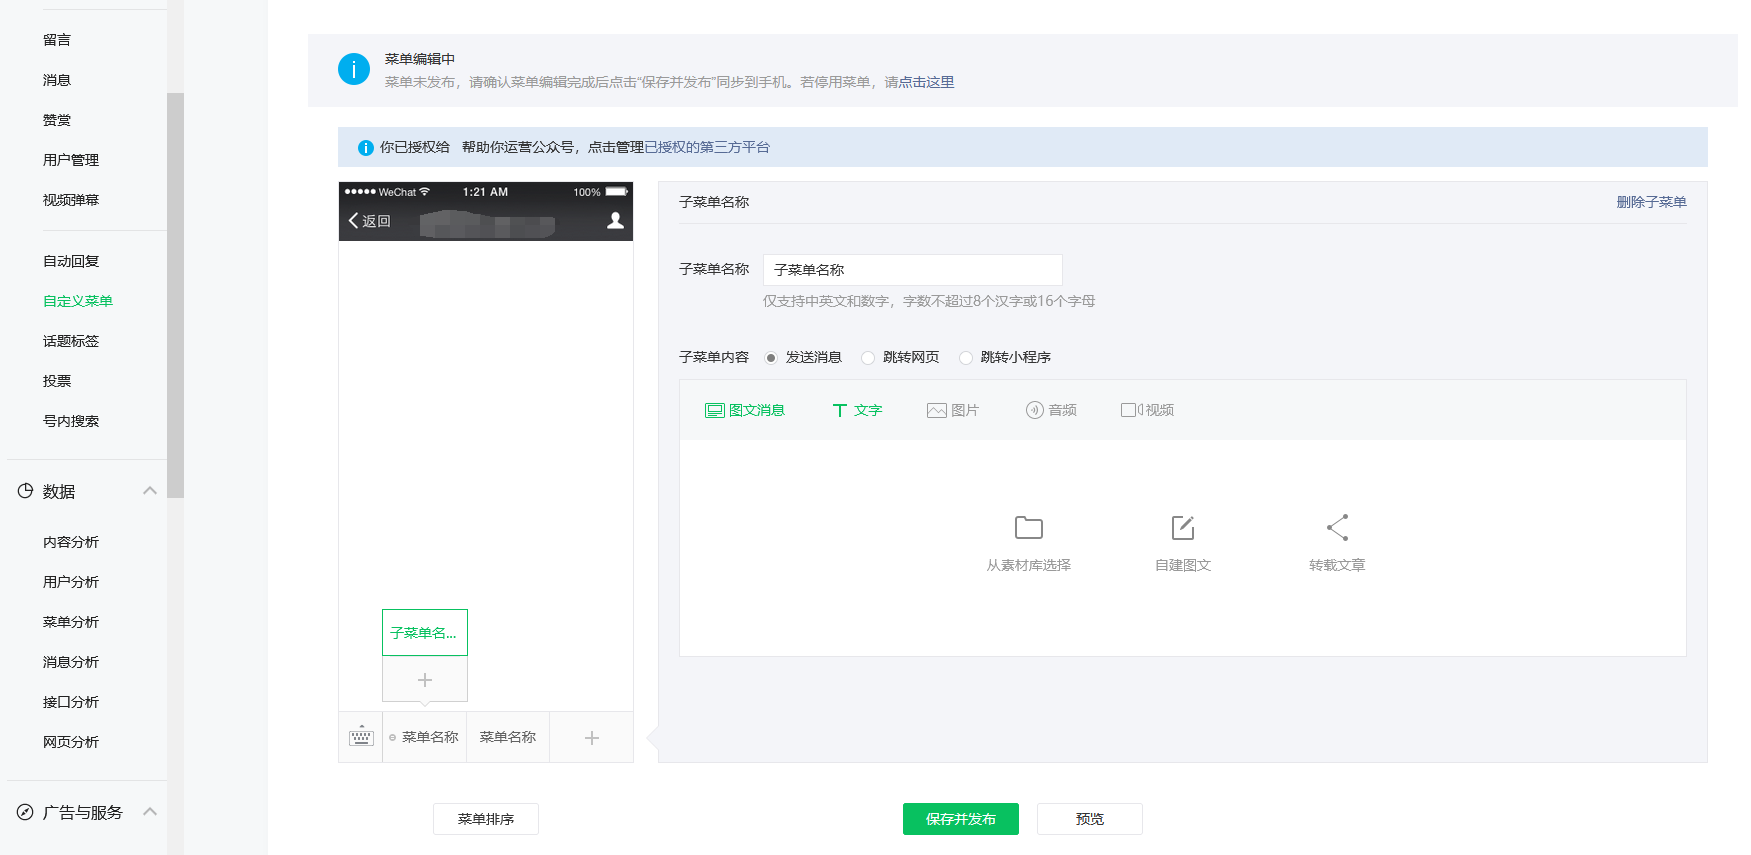
Task: Click the profile icon in phone header
Action: pos(615,221)
